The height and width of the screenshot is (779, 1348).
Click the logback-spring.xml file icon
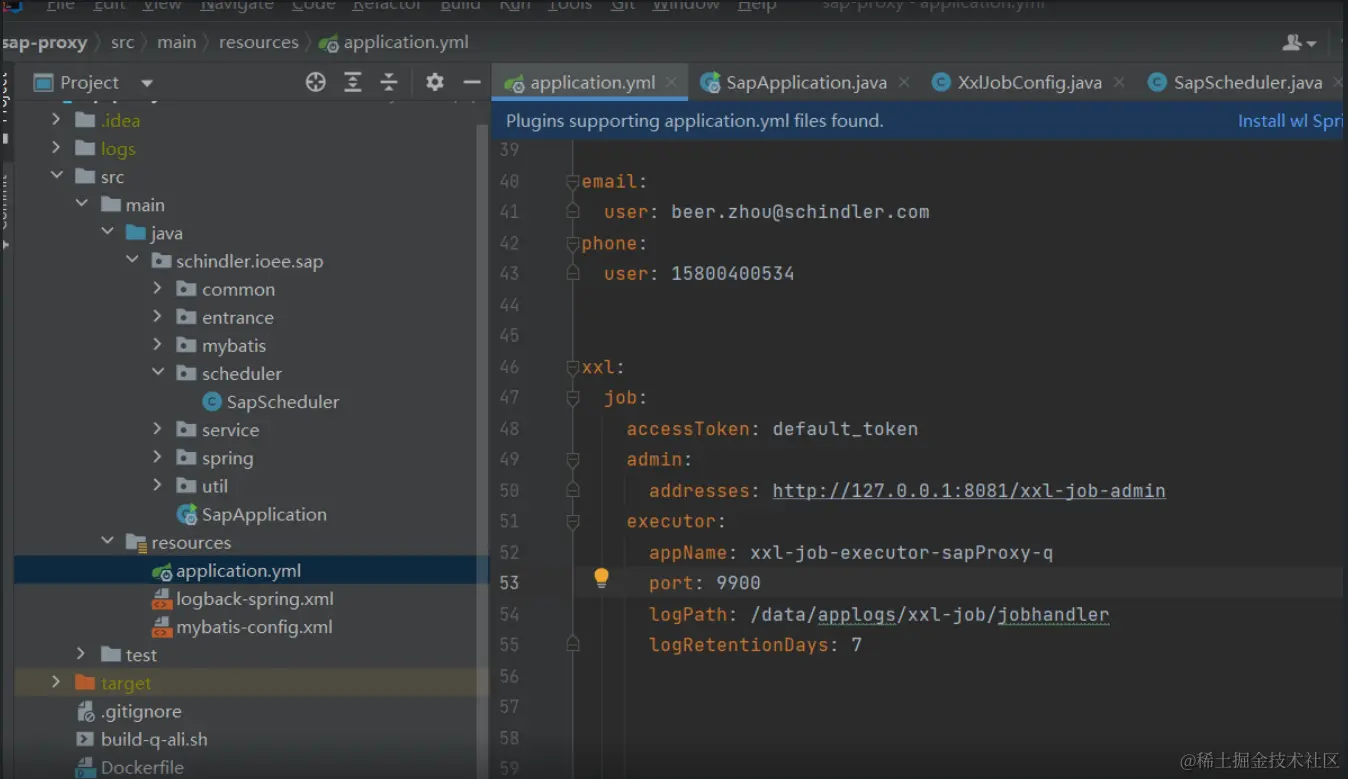pyautogui.click(x=161, y=599)
